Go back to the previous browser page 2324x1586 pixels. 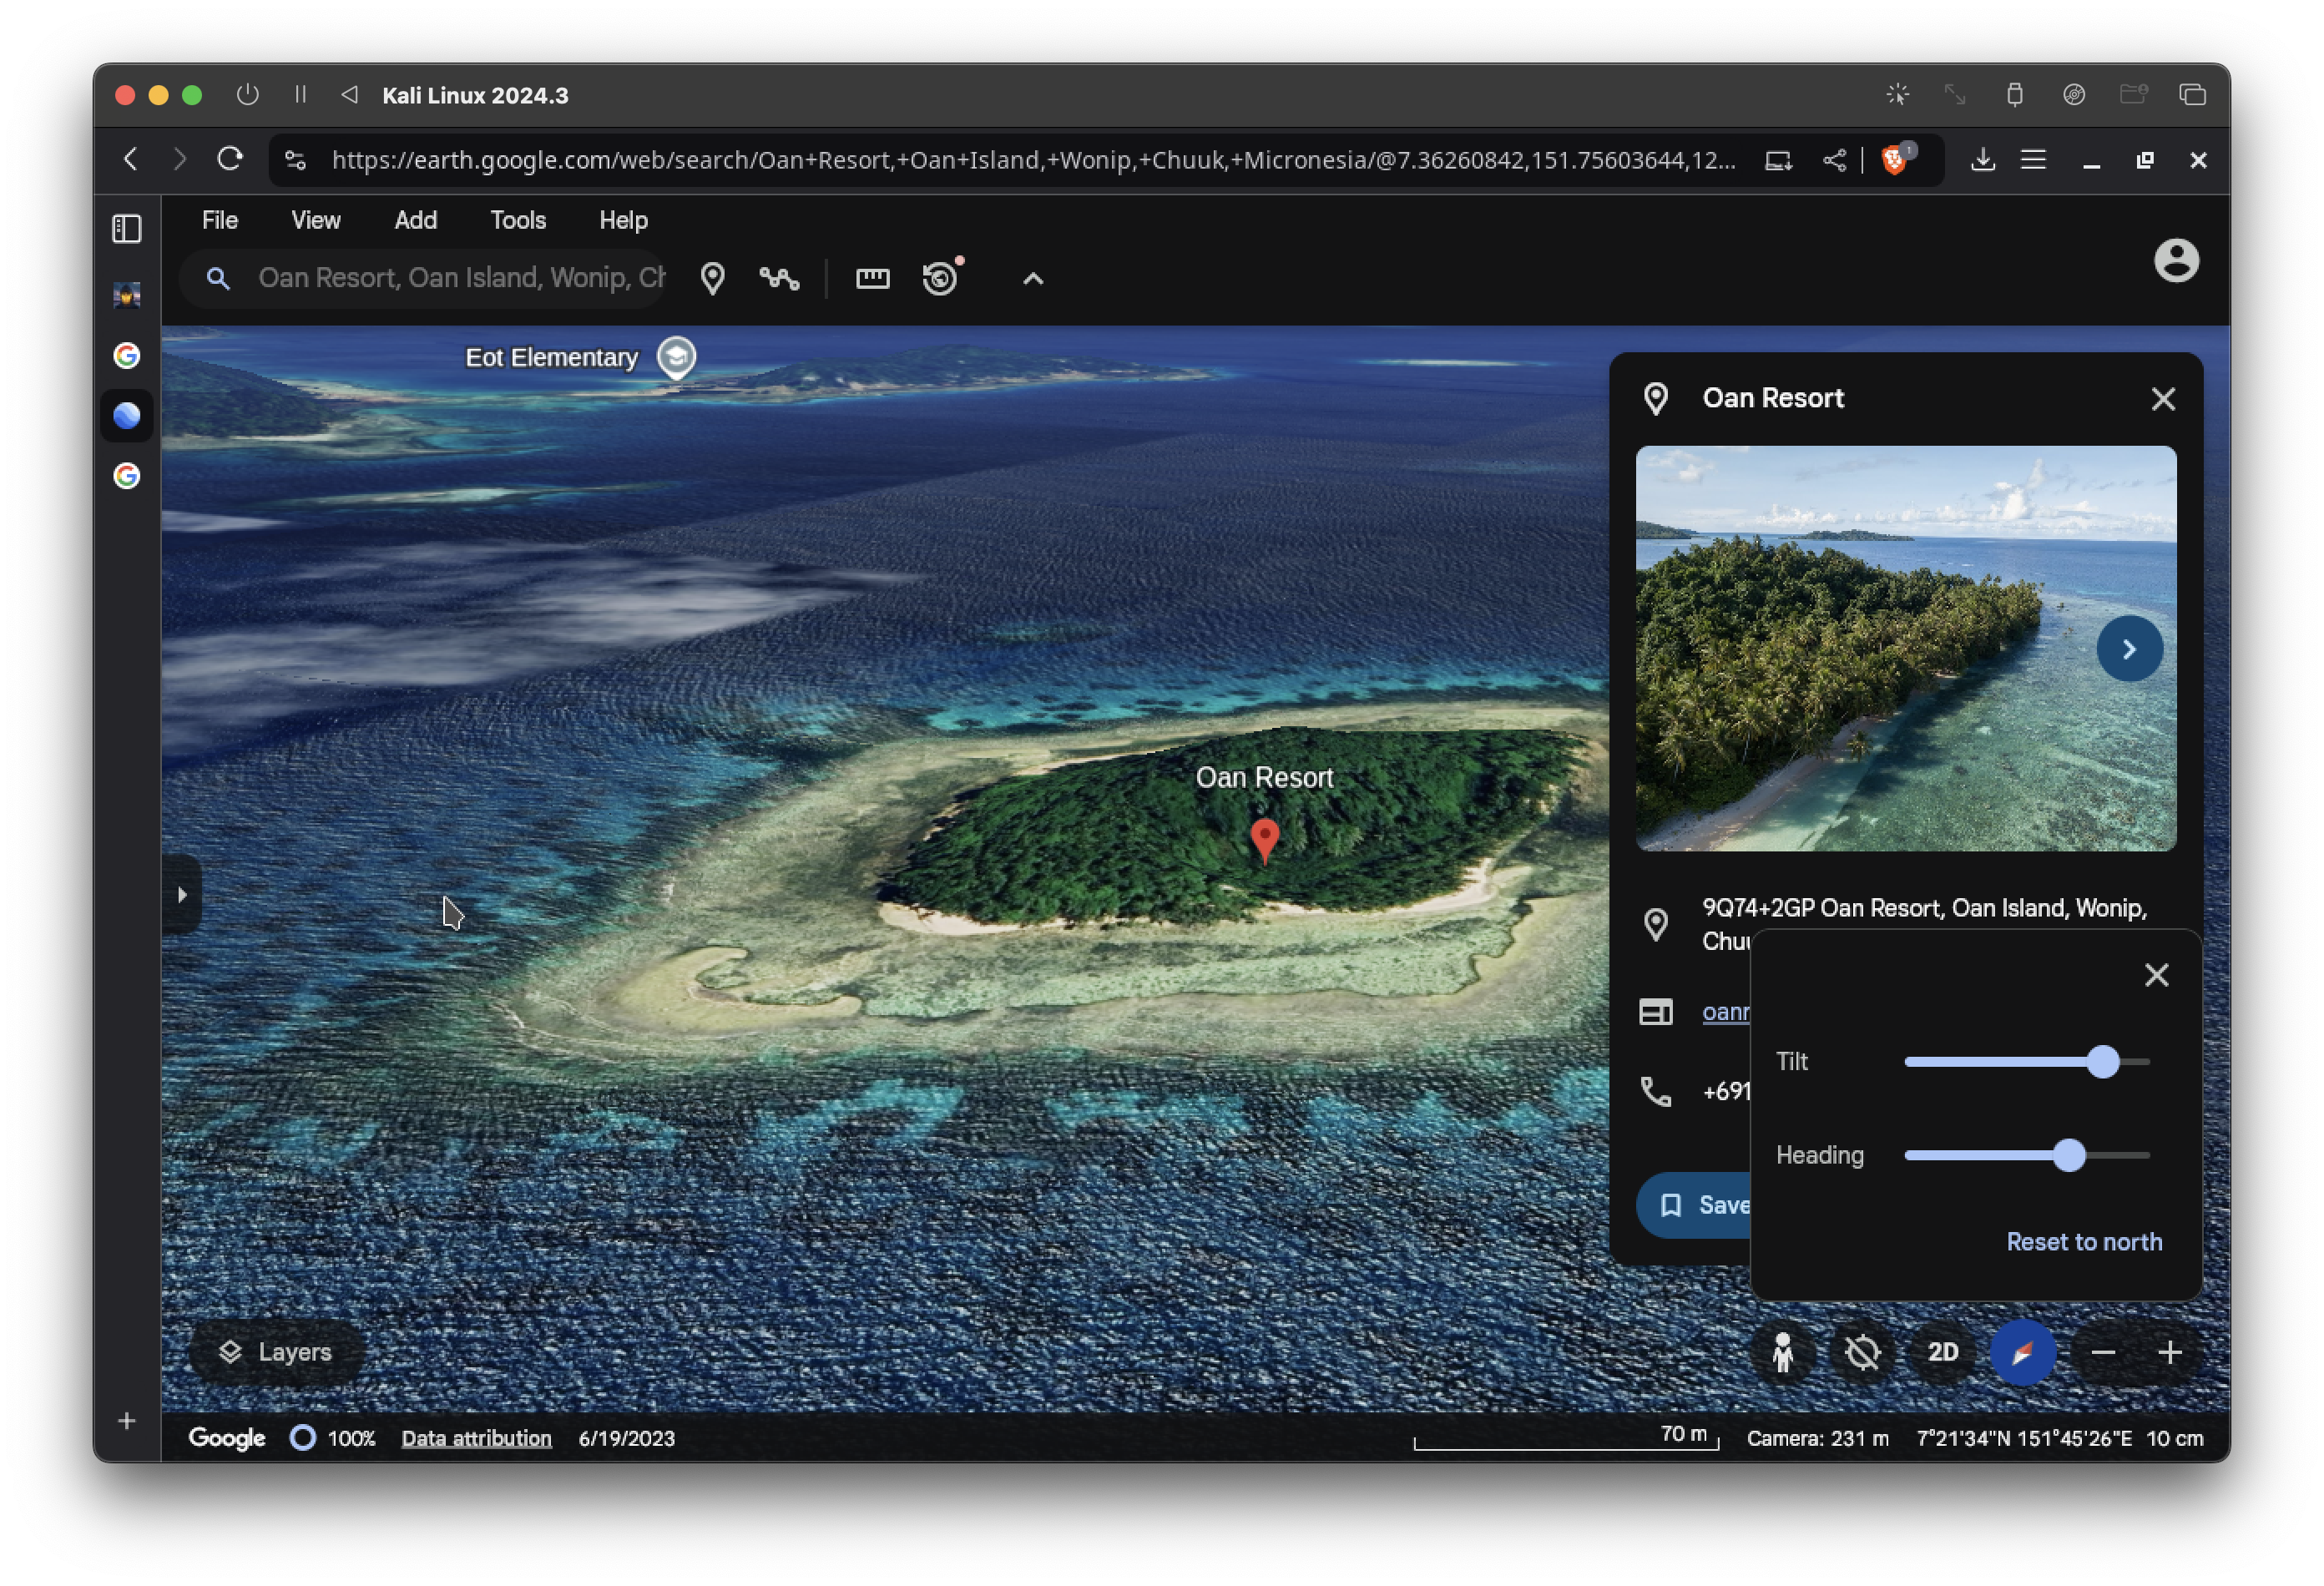131,159
